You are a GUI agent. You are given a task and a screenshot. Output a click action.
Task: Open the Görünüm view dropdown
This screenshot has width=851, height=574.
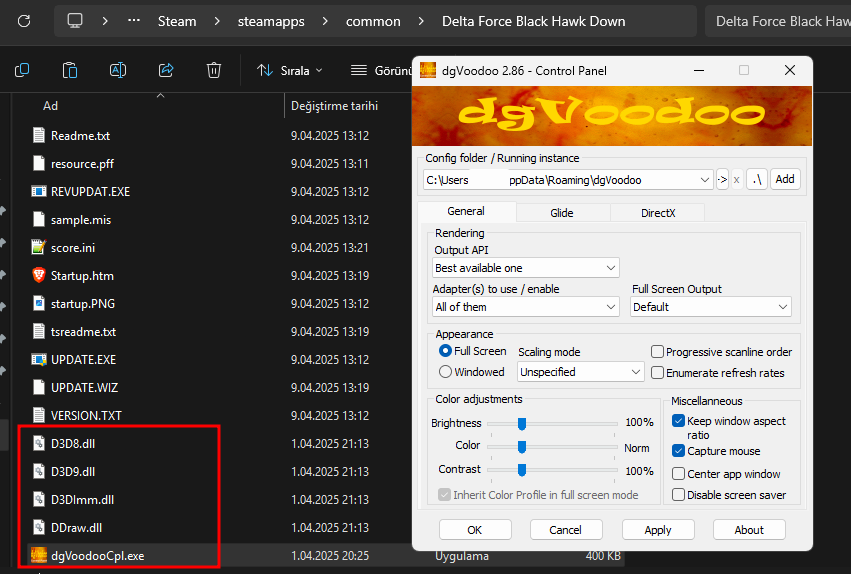pos(381,71)
